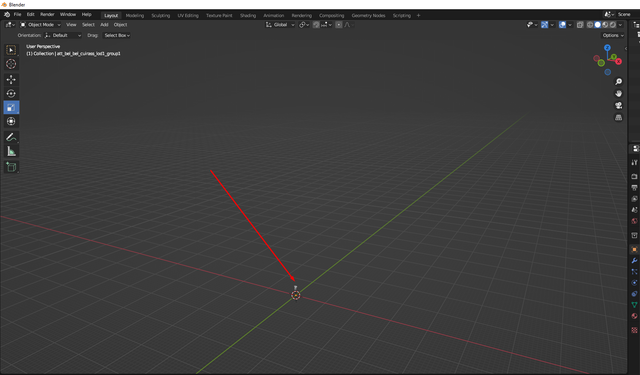Switch to the Shading workspace tab
The image size is (640, 375).
click(x=248, y=16)
